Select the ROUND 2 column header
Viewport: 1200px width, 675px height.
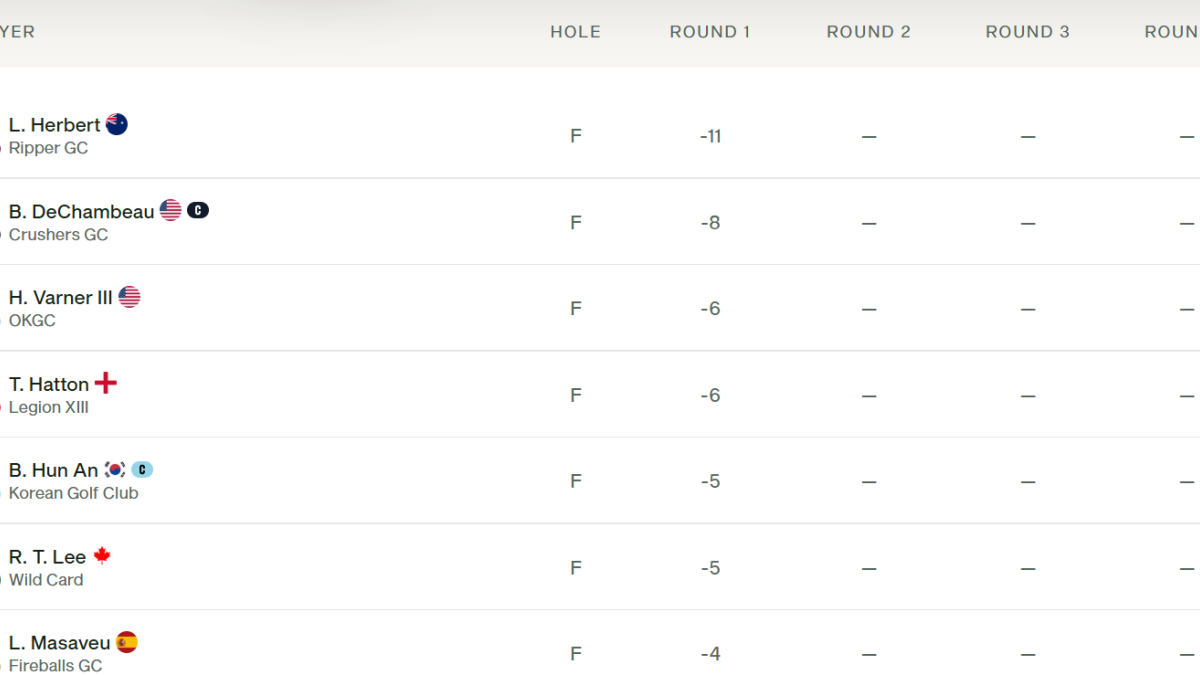(869, 32)
